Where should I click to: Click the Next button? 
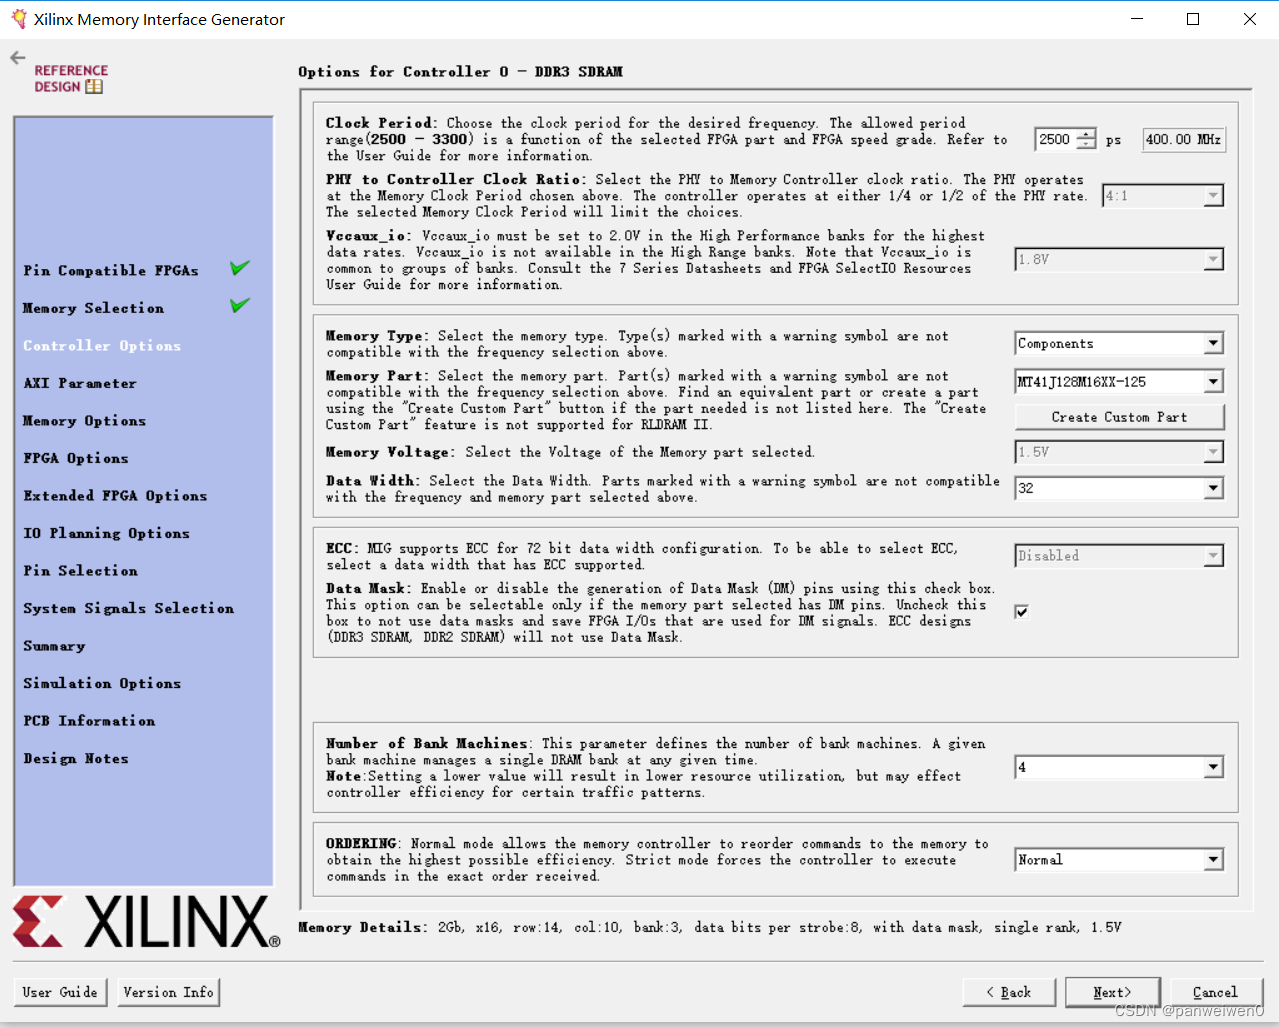(1112, 992)
